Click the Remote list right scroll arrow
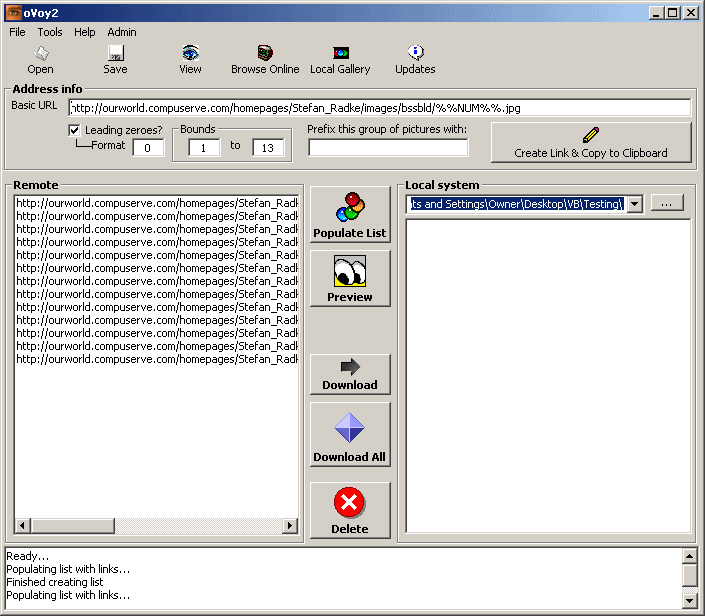Image resolution: width=705 pixels, height=616 pixels. (290, 526)
